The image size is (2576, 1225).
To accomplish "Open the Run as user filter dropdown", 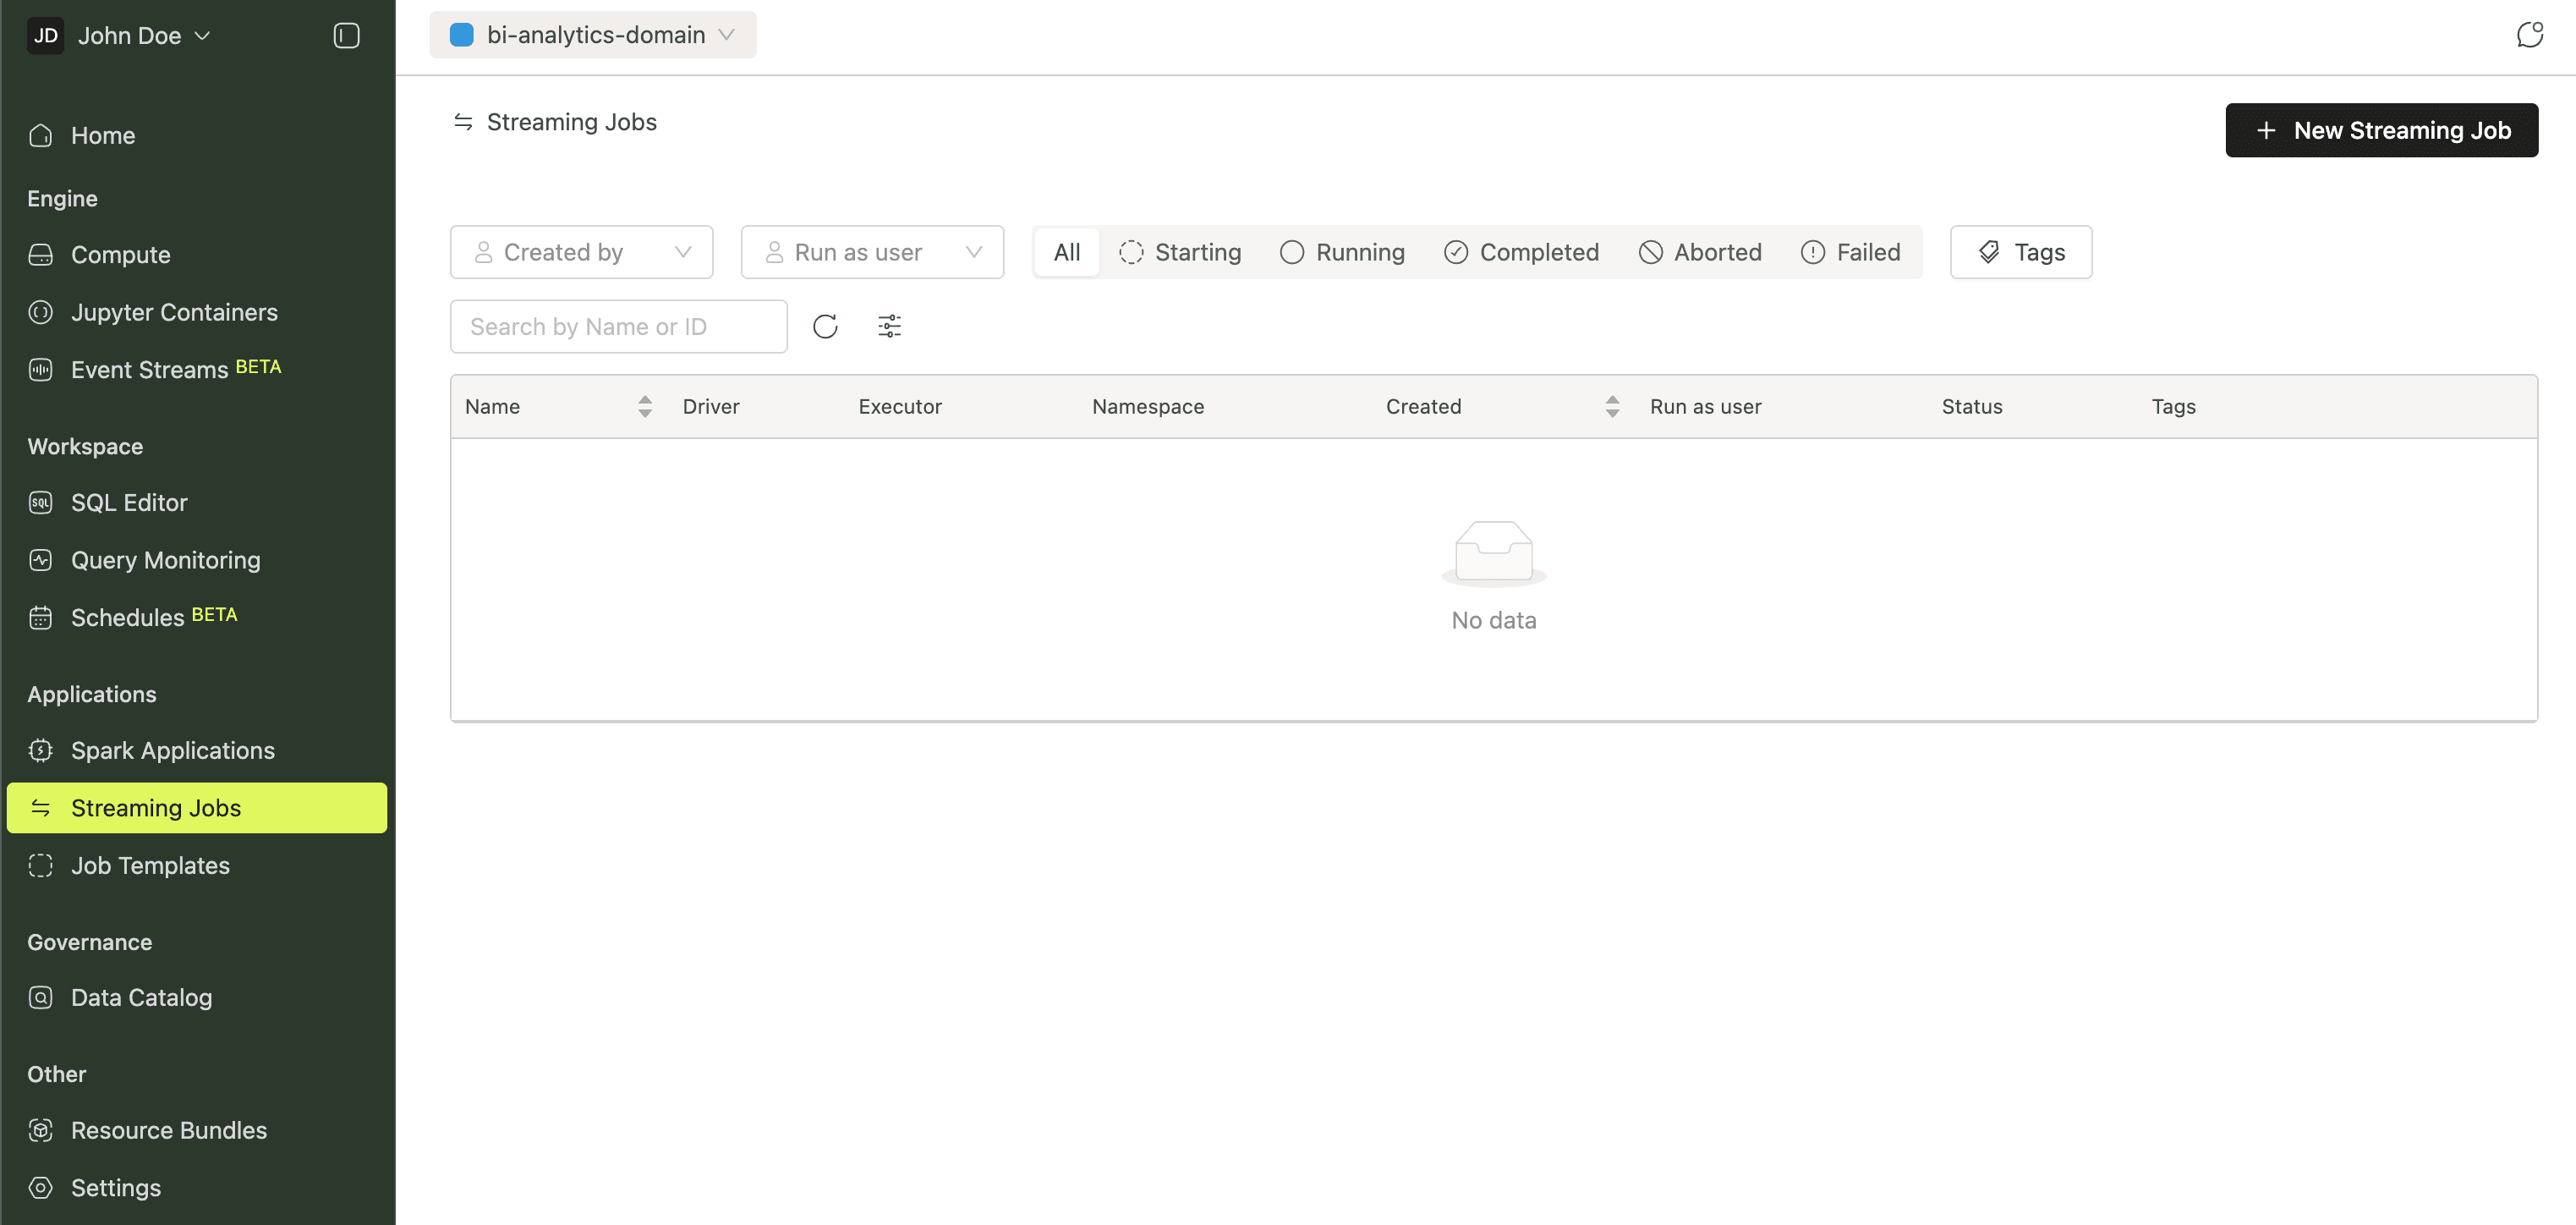I will (x=872, y=252).
